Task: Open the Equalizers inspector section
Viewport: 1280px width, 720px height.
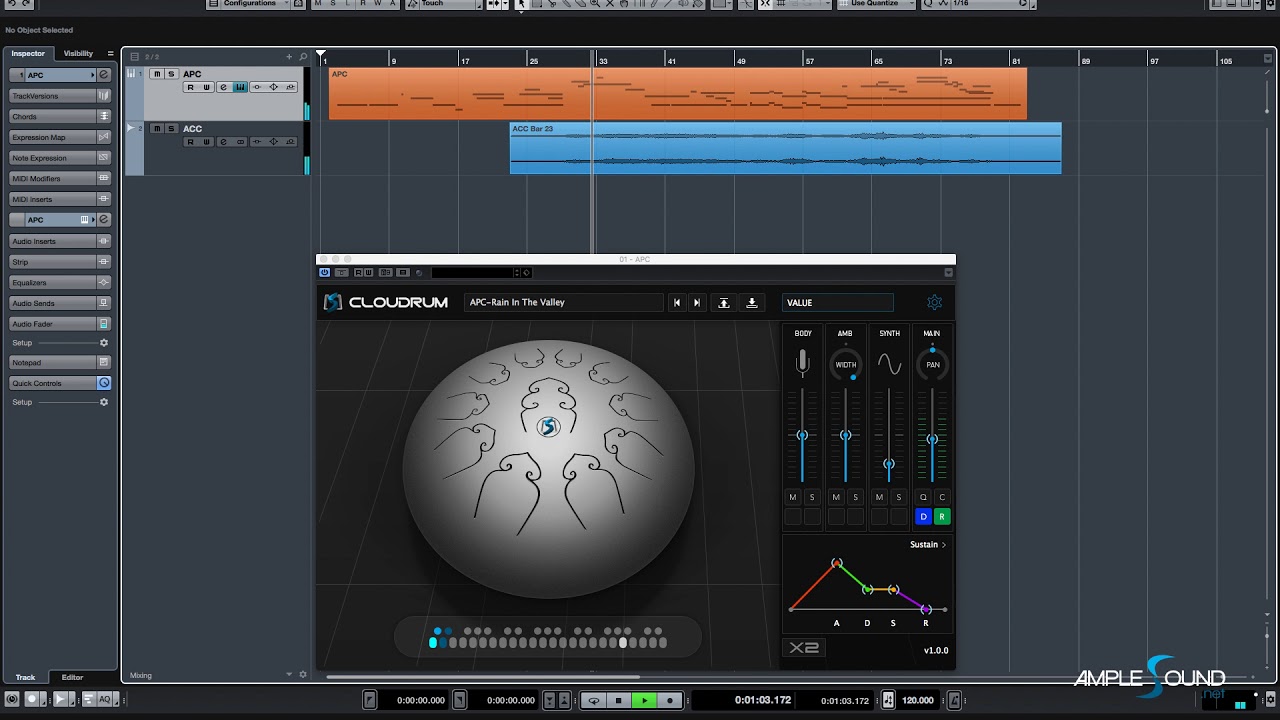Action: 60,283
